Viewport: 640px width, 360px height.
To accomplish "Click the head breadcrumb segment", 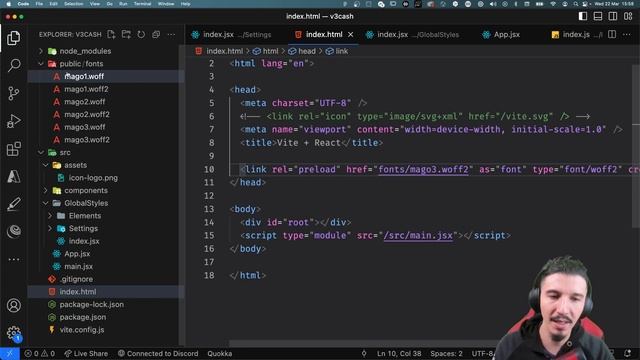I will pyautogui.click(x=302, y=51).
